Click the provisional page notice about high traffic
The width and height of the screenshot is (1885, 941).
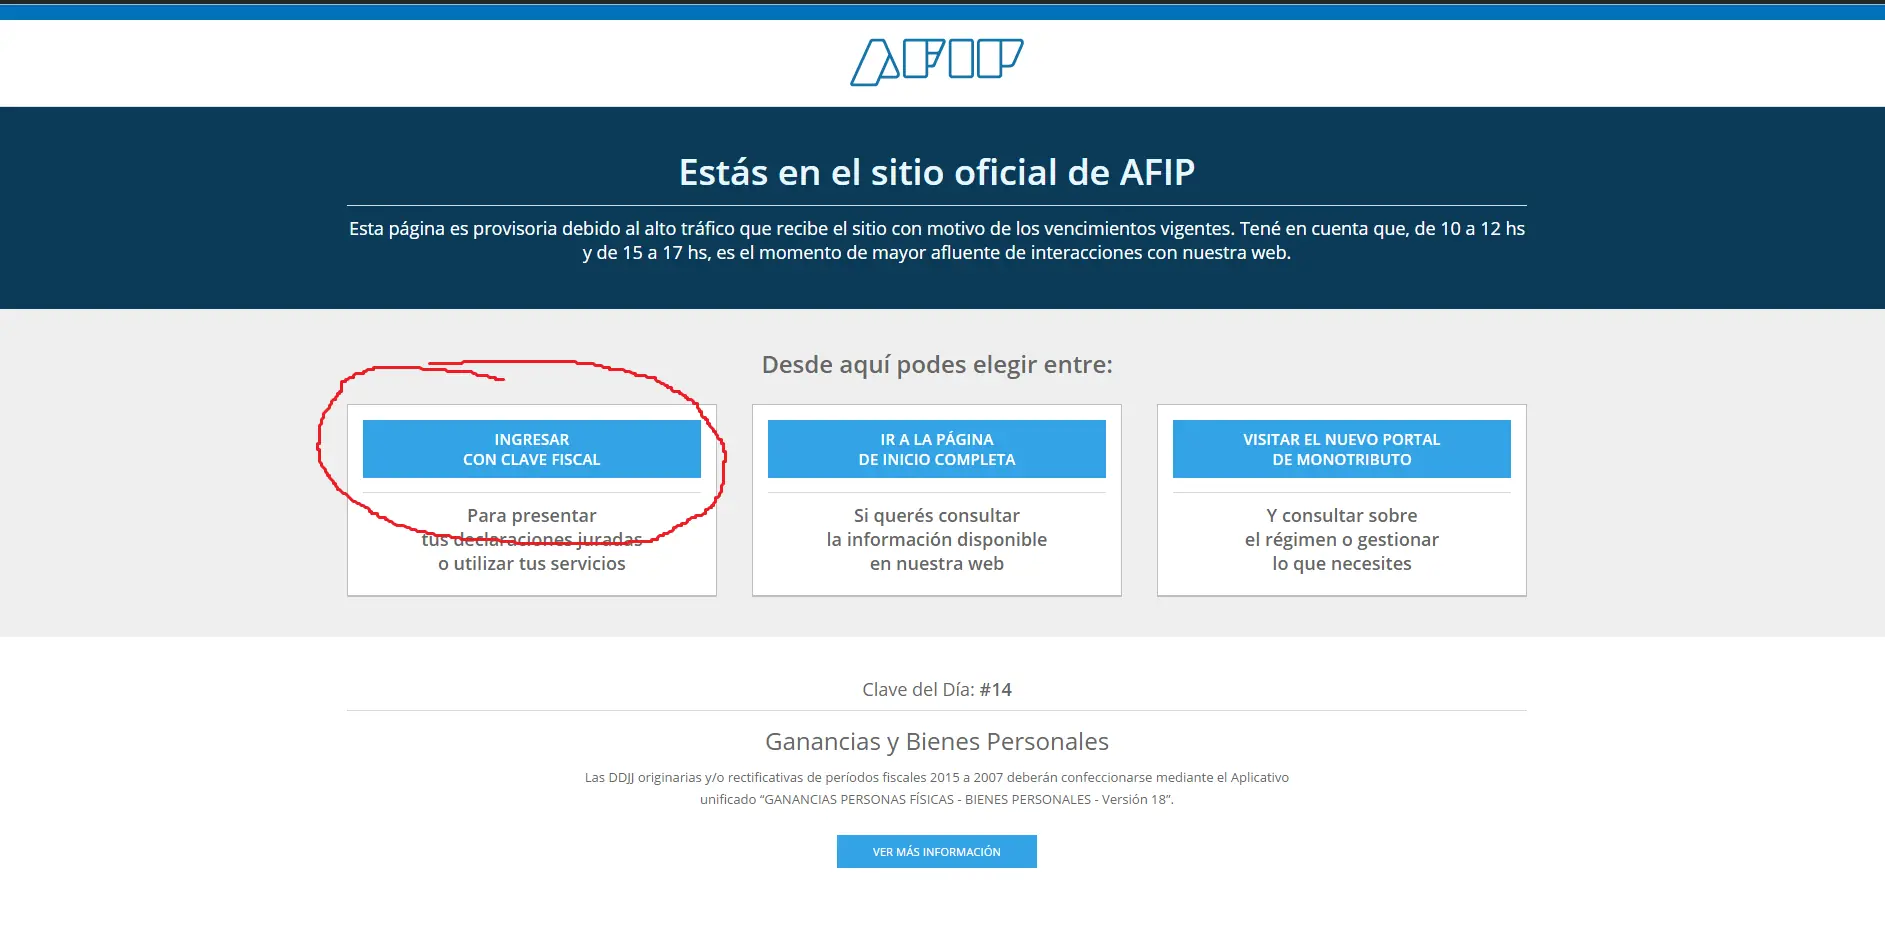[937, 240]
